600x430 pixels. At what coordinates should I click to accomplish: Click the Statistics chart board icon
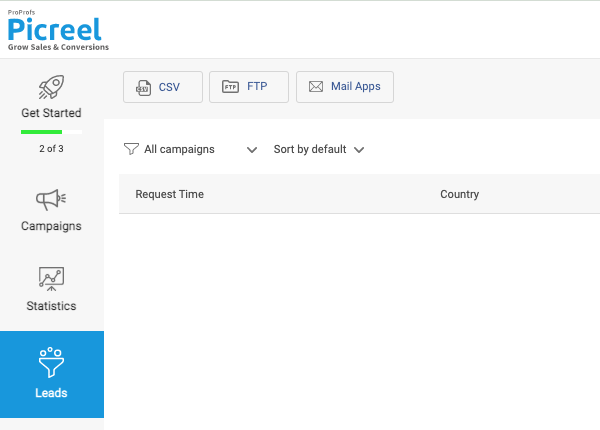coord(51,279)
